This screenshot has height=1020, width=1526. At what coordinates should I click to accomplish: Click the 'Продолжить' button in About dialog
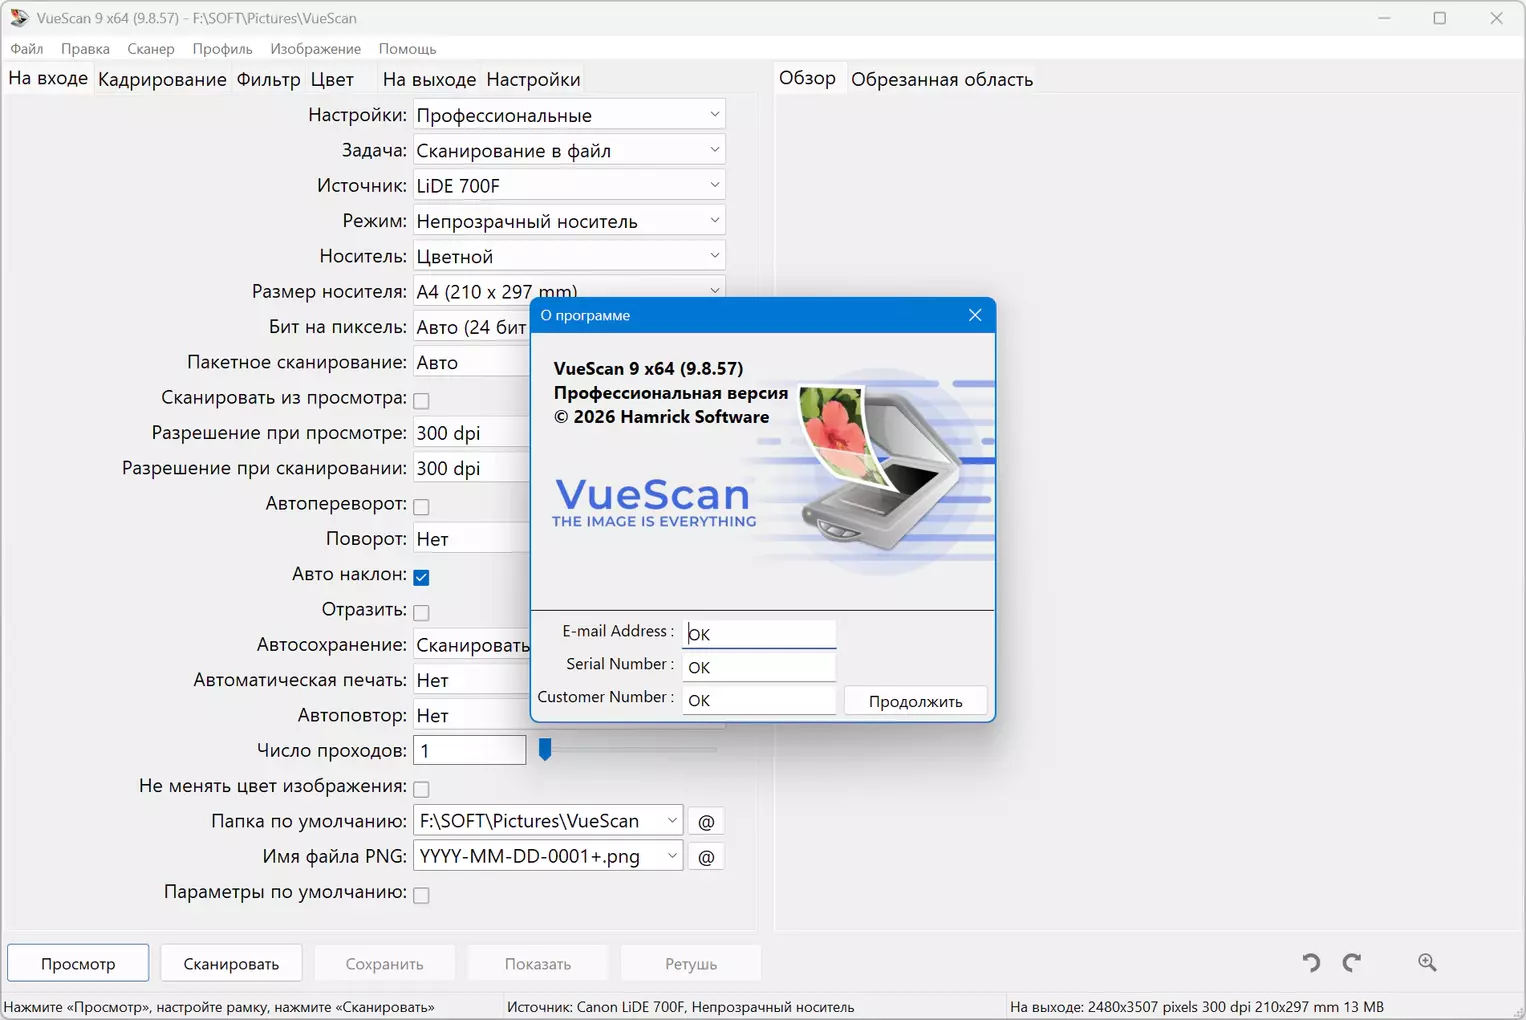(915, 701)
